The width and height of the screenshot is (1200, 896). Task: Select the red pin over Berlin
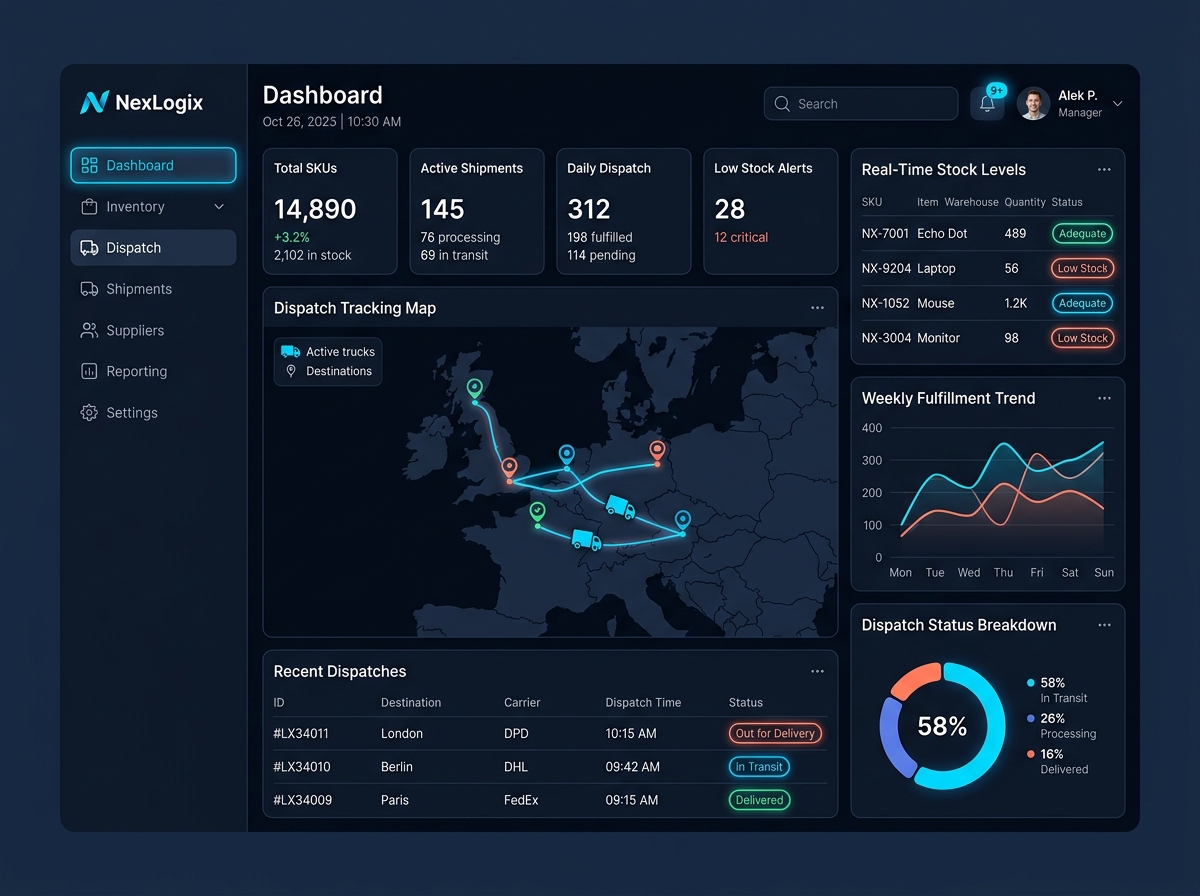tap(657, 450)
